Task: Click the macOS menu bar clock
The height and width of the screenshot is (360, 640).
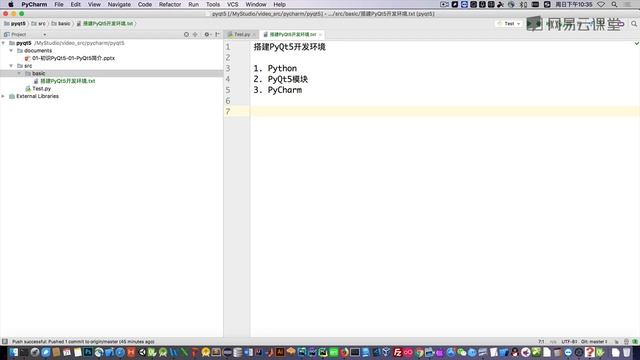Action: click(573, 4)
